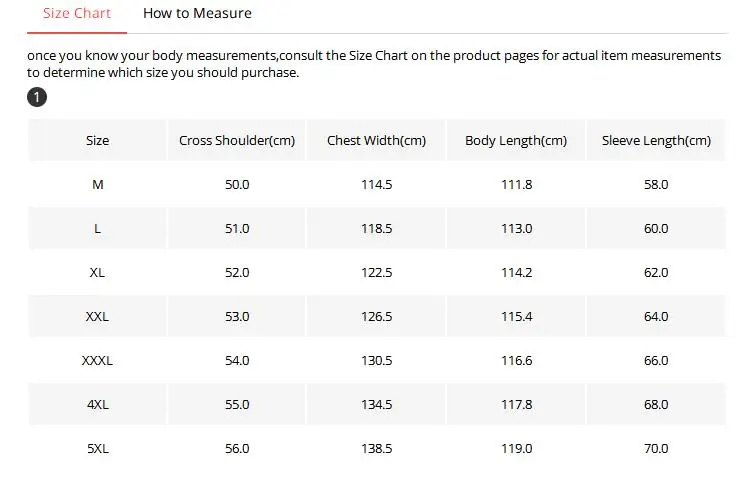Select the Size column header
The image size is (753, 477).
97,140
